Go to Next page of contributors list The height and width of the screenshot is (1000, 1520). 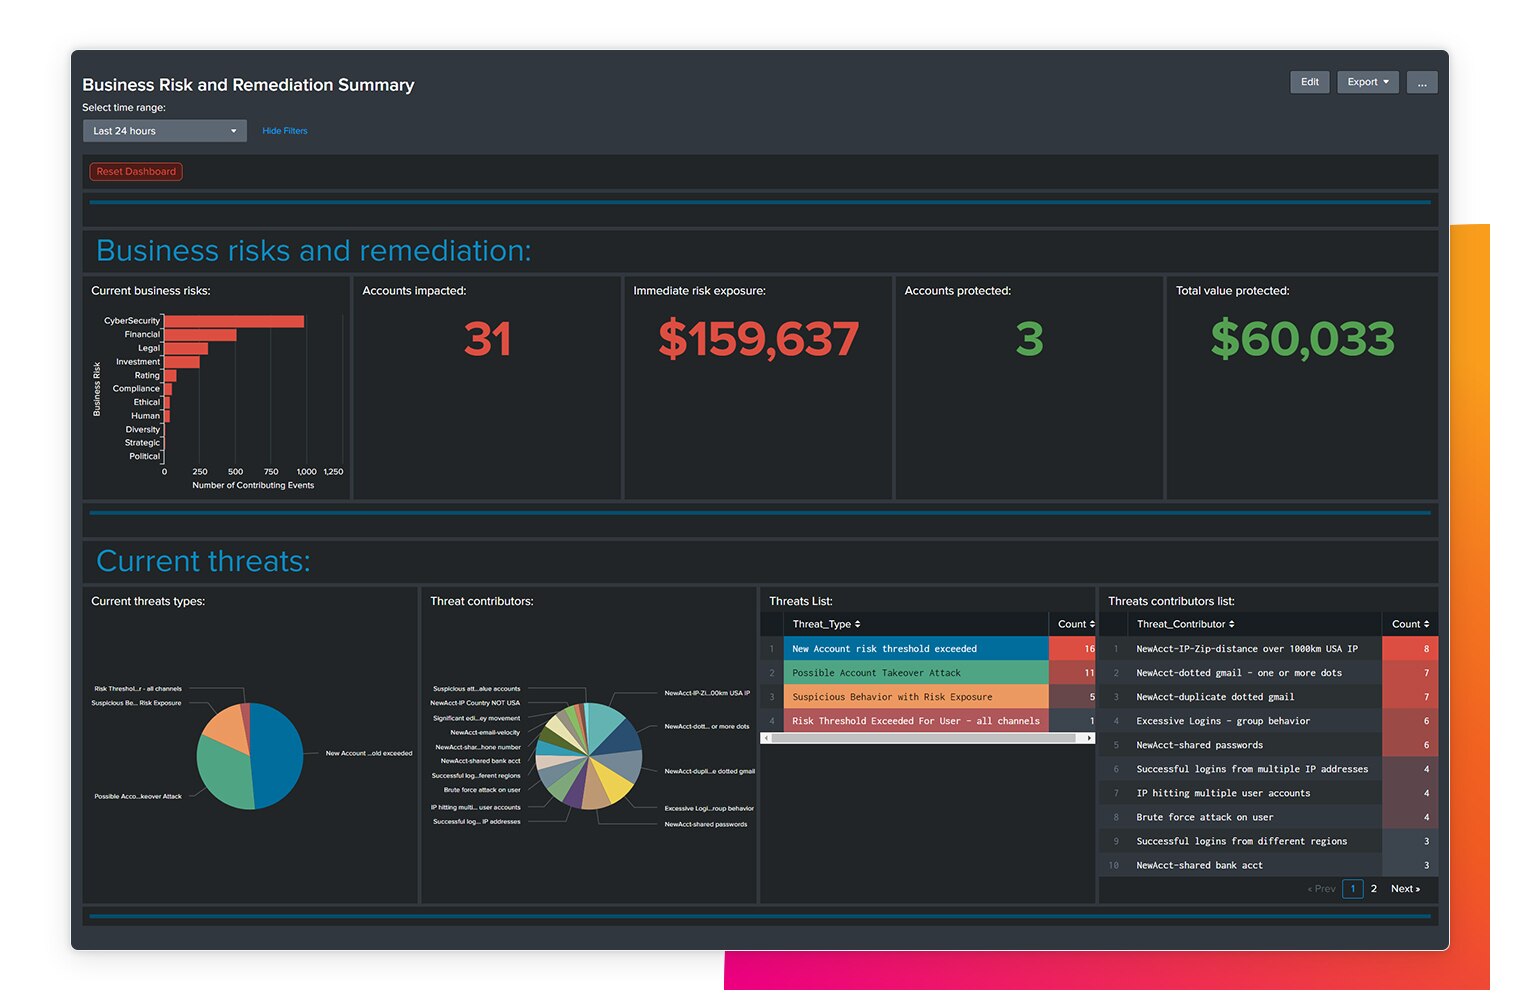[1405, 888]
